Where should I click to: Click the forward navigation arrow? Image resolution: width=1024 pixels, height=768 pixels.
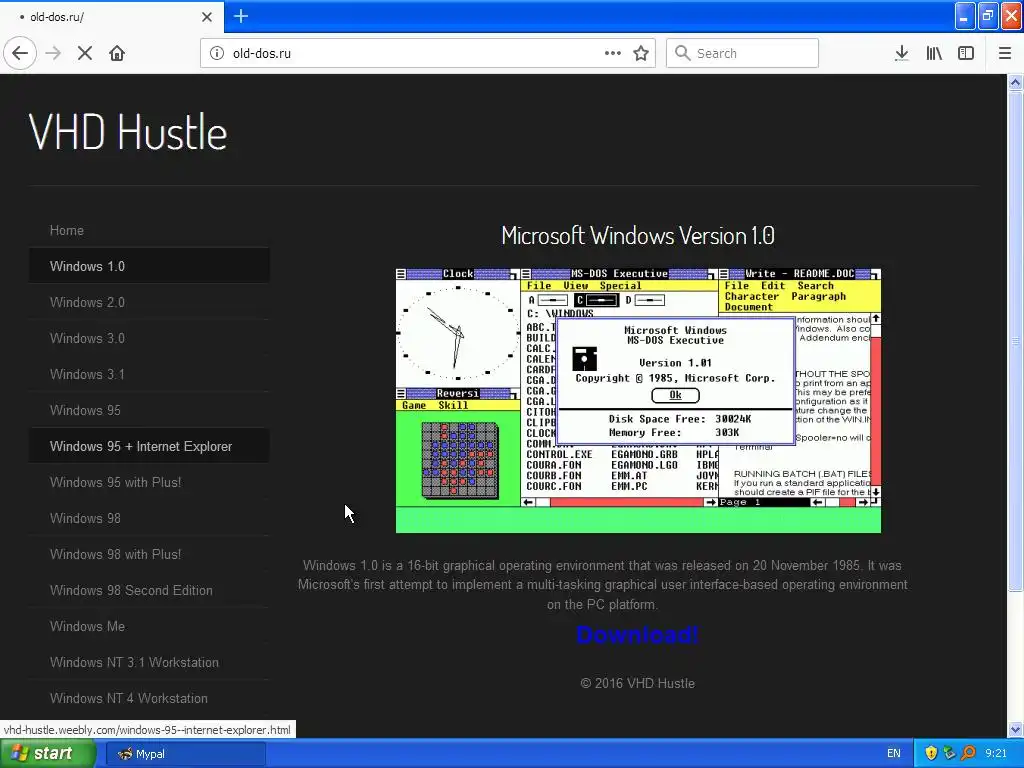pos(53,54)
